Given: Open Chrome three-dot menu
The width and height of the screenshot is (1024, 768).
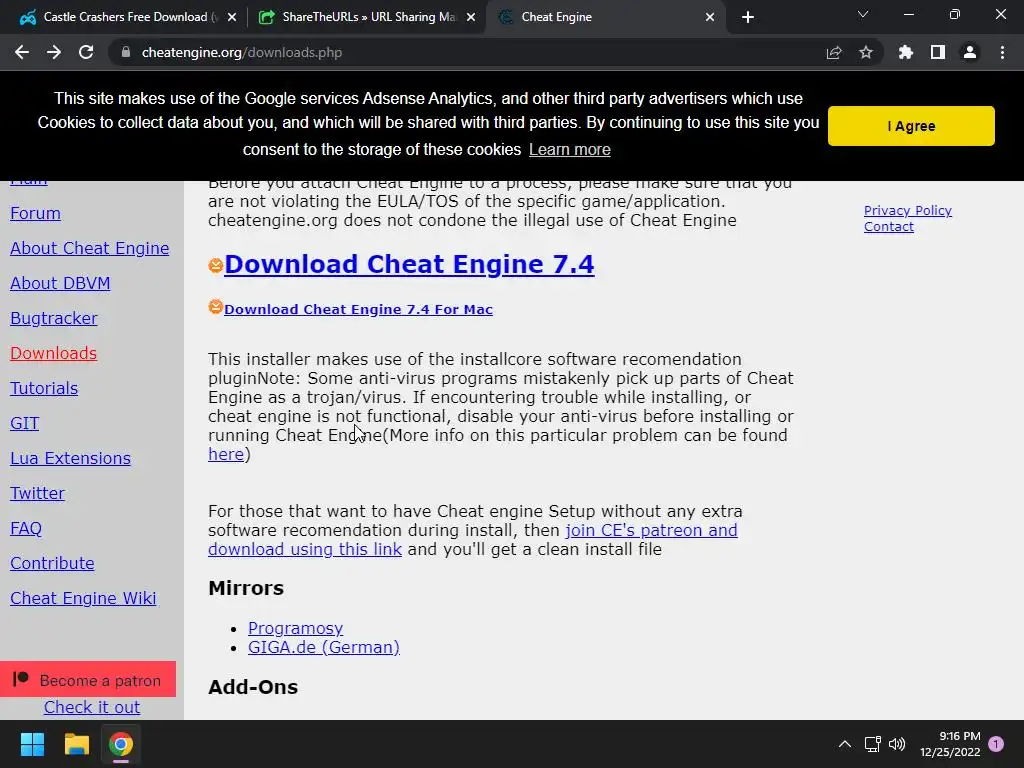Looking at the screenshot, I should [x=1002, y=52].
